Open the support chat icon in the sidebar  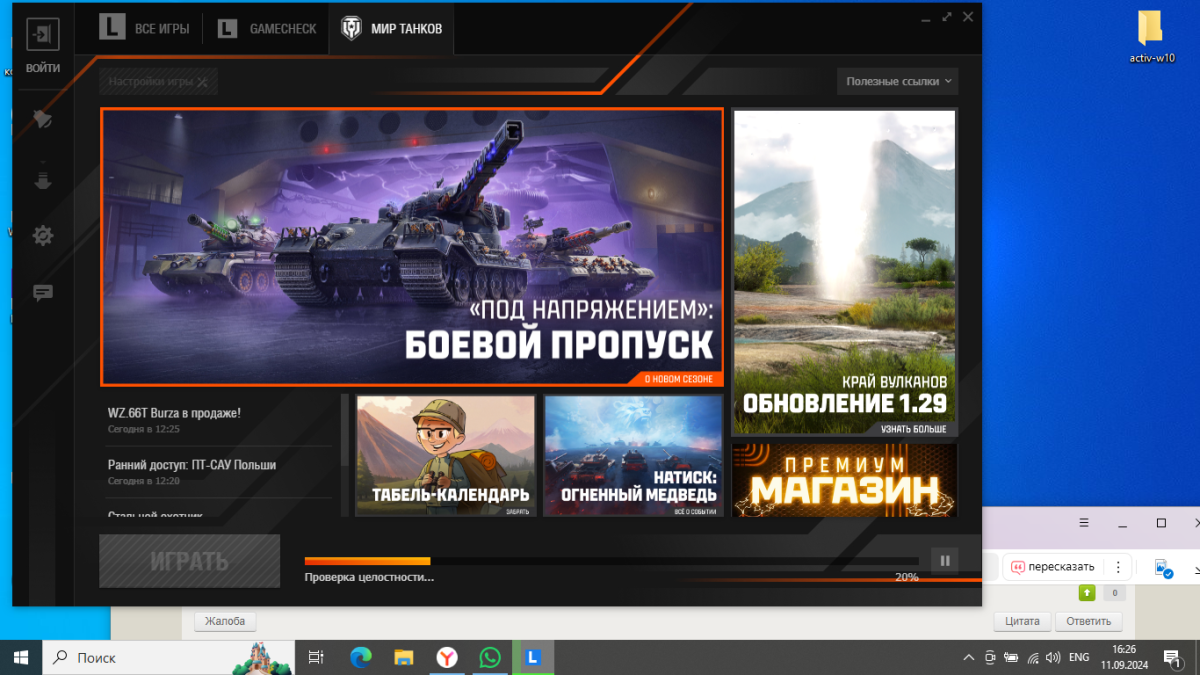coord(43,293)
